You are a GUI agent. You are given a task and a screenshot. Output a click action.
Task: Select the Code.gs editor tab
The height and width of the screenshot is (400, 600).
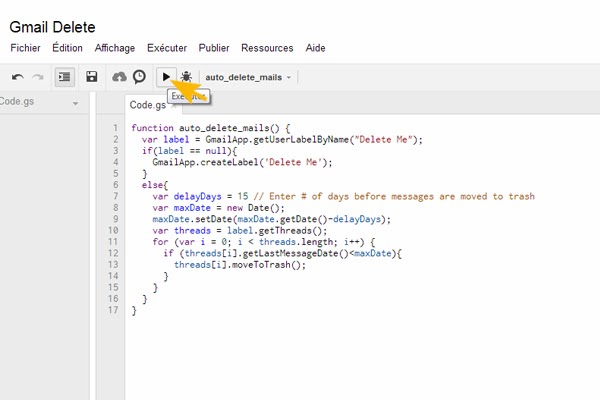148,105
